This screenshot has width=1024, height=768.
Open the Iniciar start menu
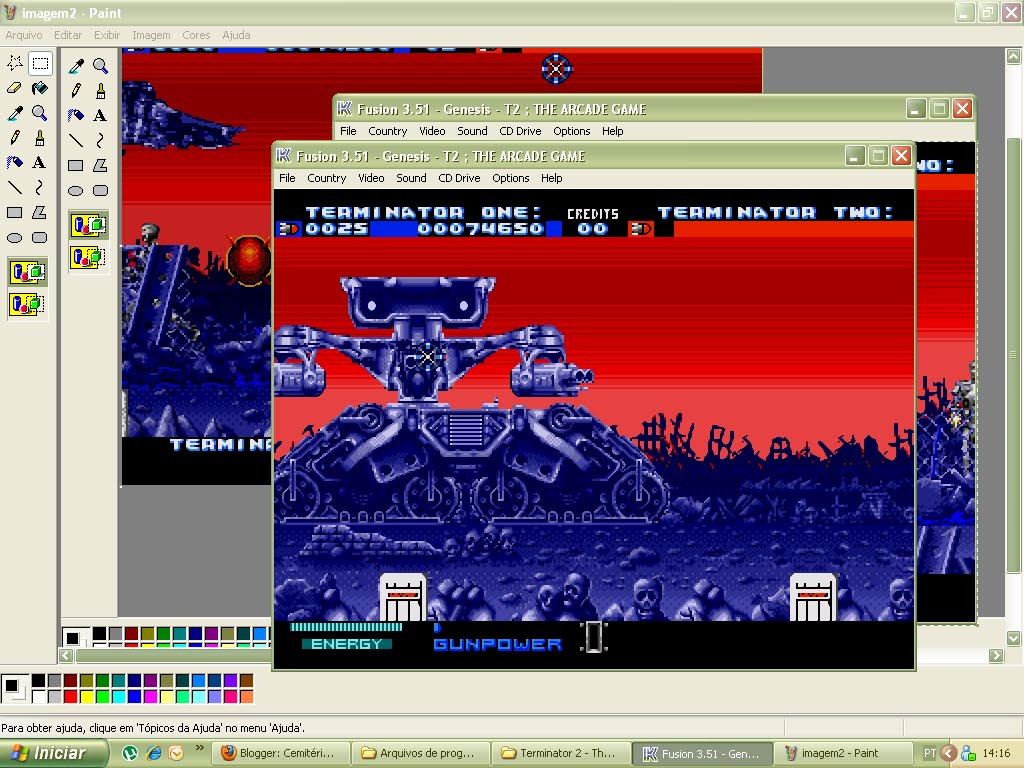53,753
